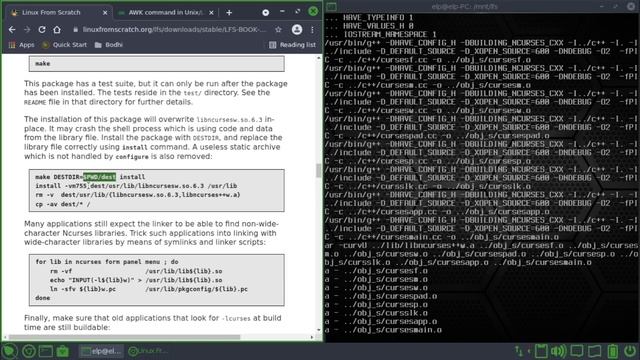Click page scroll down arrow
640x360 pixels.
319,330
